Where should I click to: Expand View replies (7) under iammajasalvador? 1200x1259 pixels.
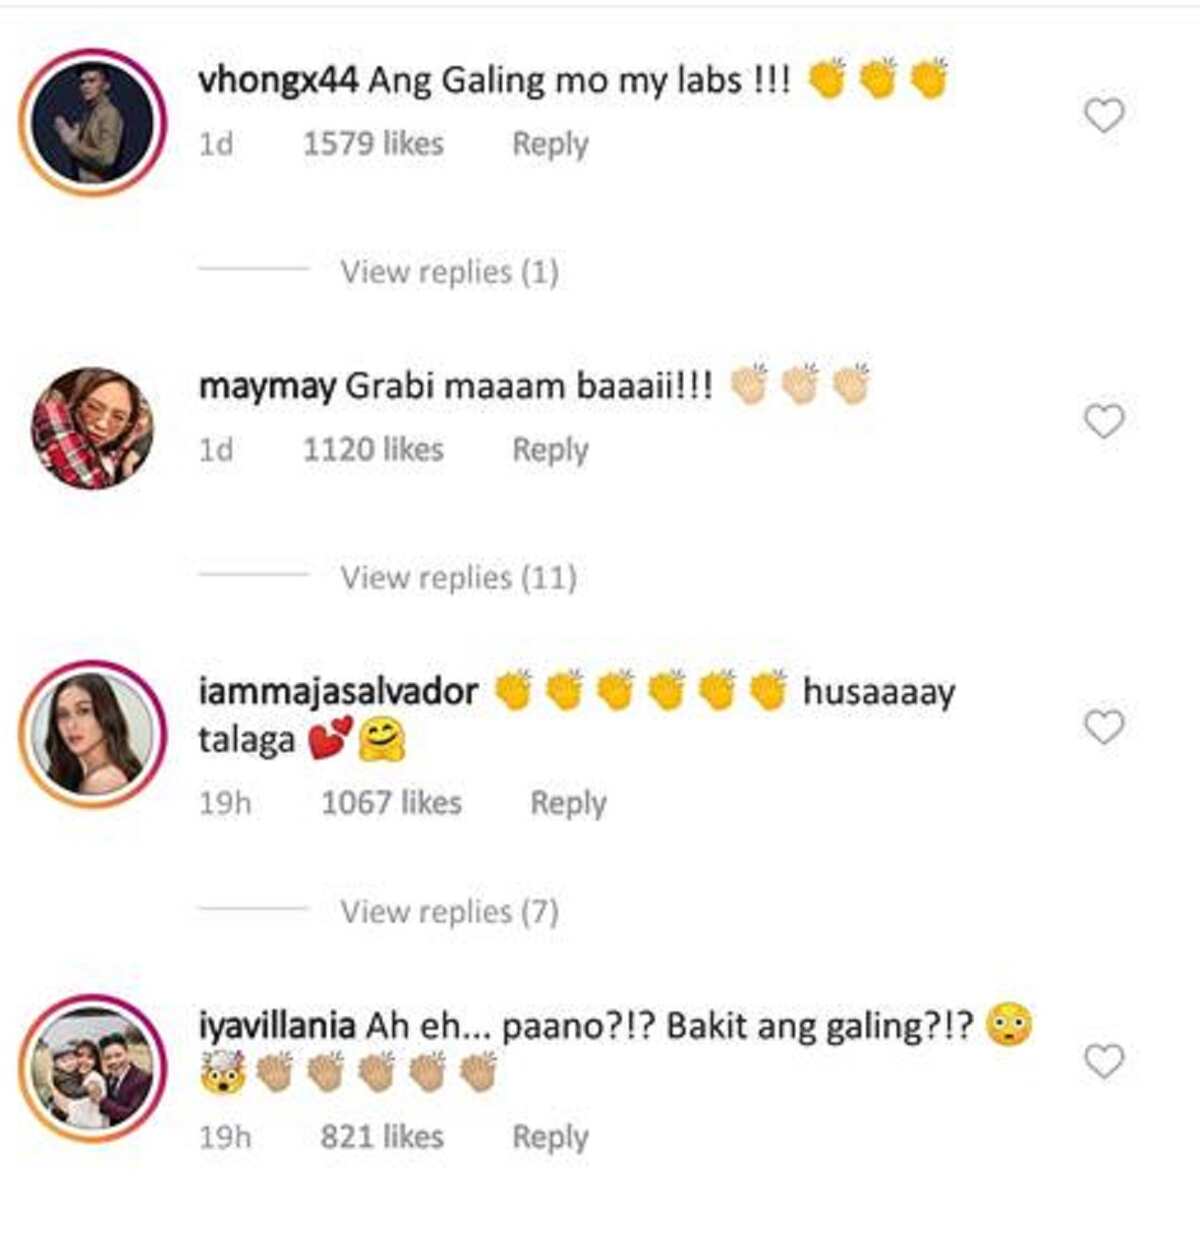click(x=449, y=911)
